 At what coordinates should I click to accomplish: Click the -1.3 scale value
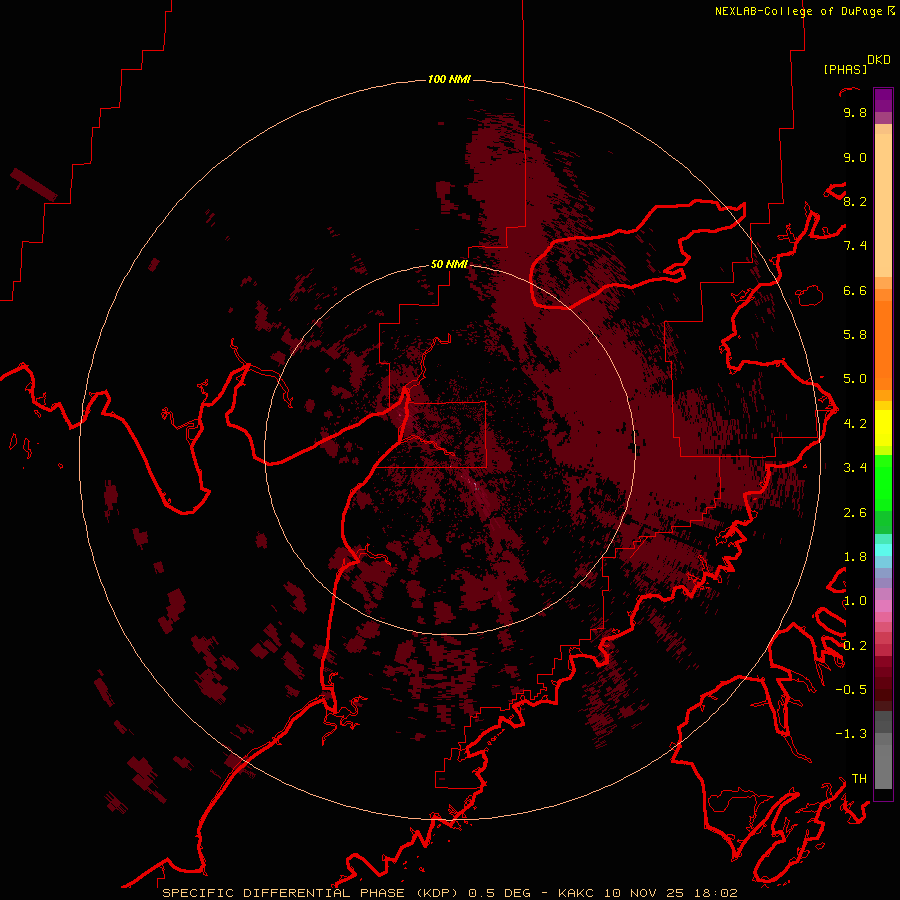point(851,734)
